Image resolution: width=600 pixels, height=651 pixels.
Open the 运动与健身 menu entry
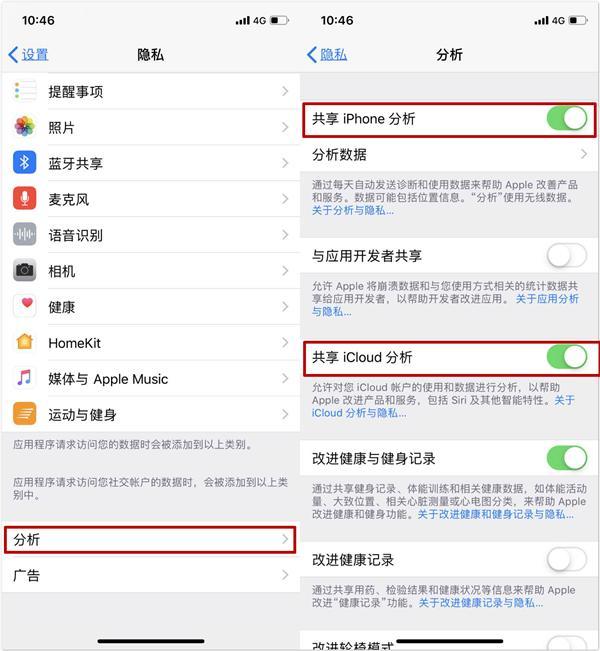point(150,414)
